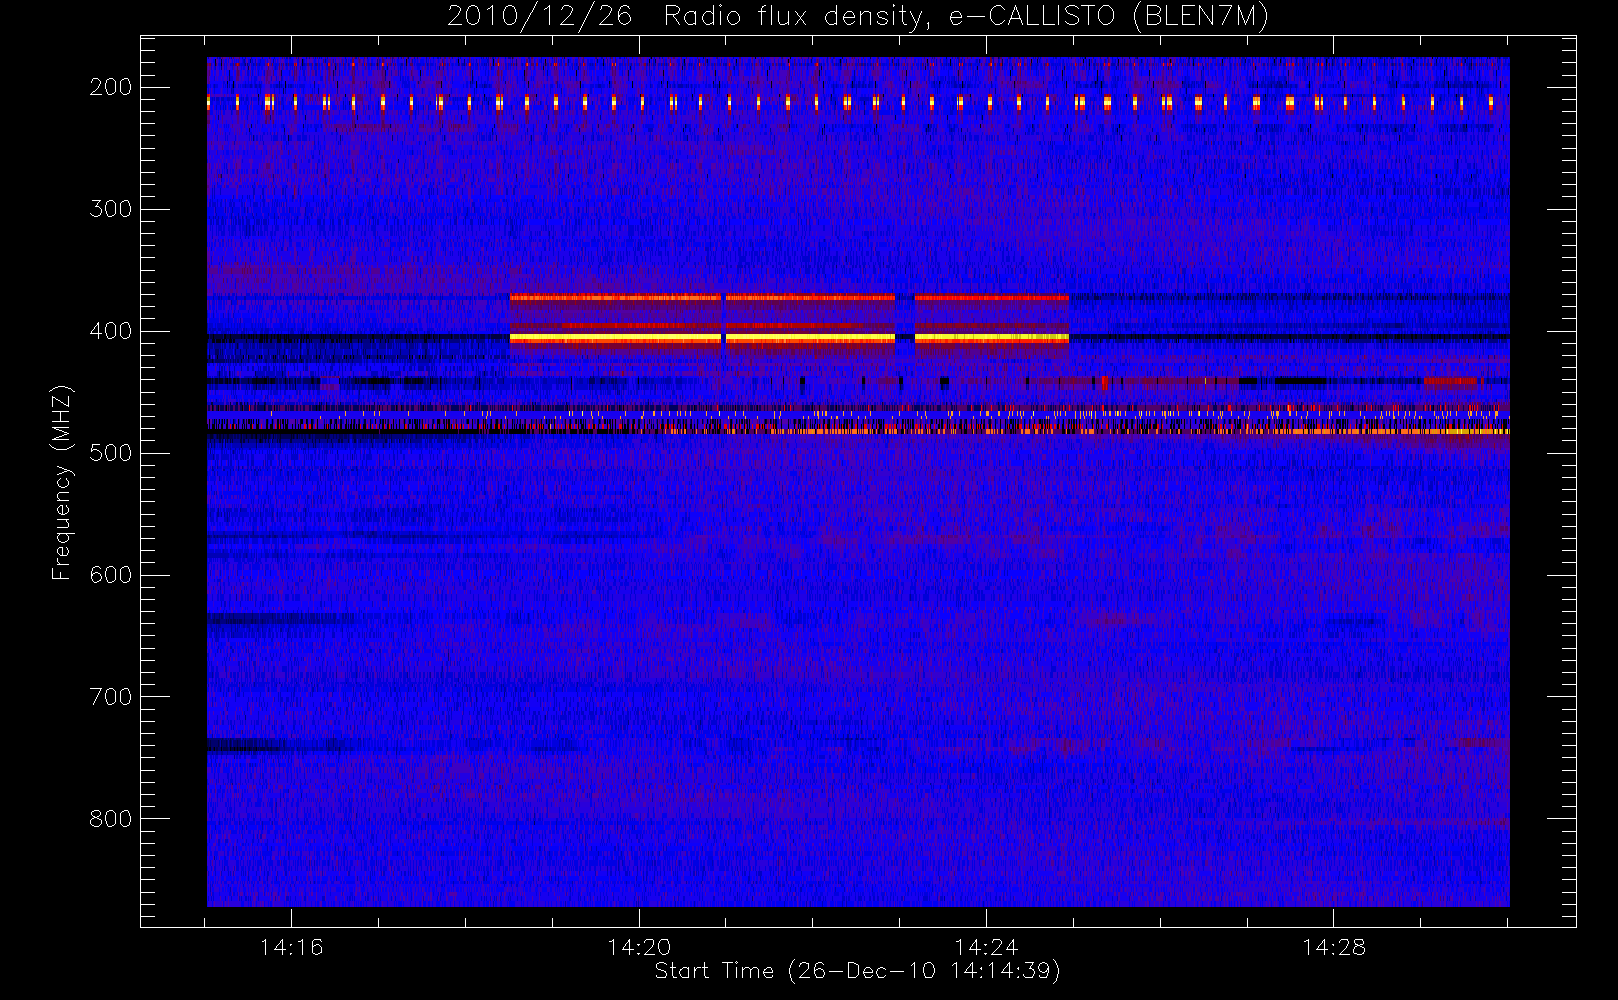Screen dimensions: 1618x1000
Task: Click the 14:20 time tick label
Action: click(639, 947)
